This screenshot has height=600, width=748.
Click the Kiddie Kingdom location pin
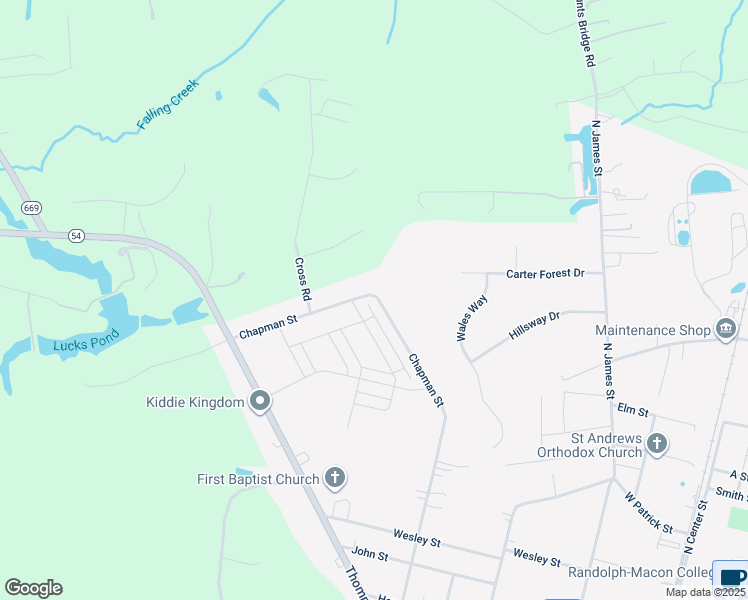260,402
